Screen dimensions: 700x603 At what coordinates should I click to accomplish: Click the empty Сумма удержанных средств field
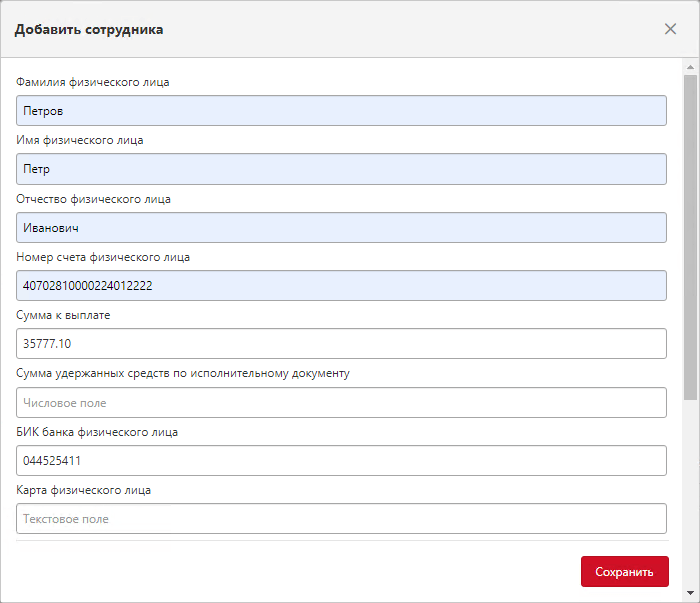coord(342,403)
